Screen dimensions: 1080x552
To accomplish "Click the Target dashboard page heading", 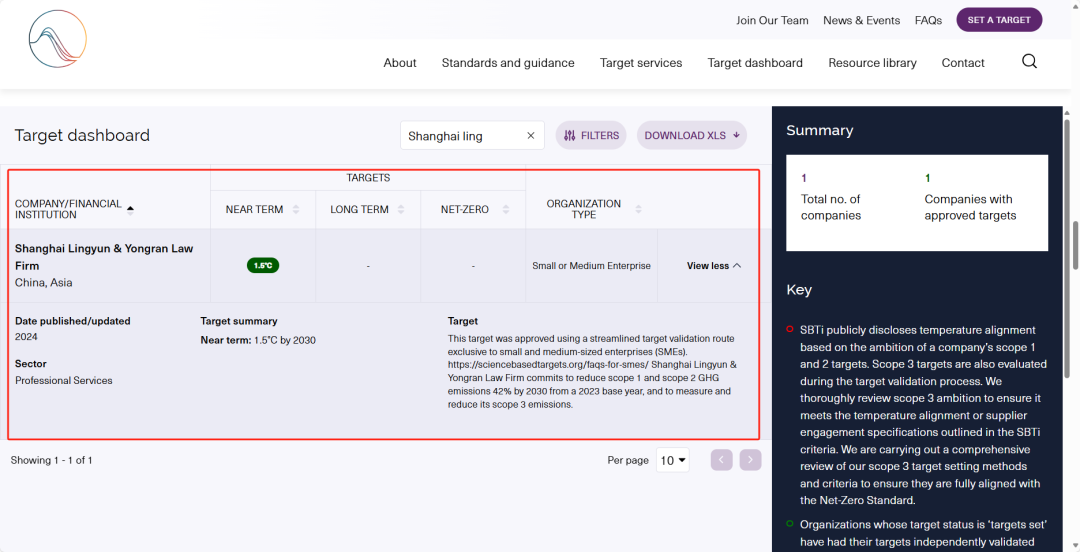I will point(82,135).
